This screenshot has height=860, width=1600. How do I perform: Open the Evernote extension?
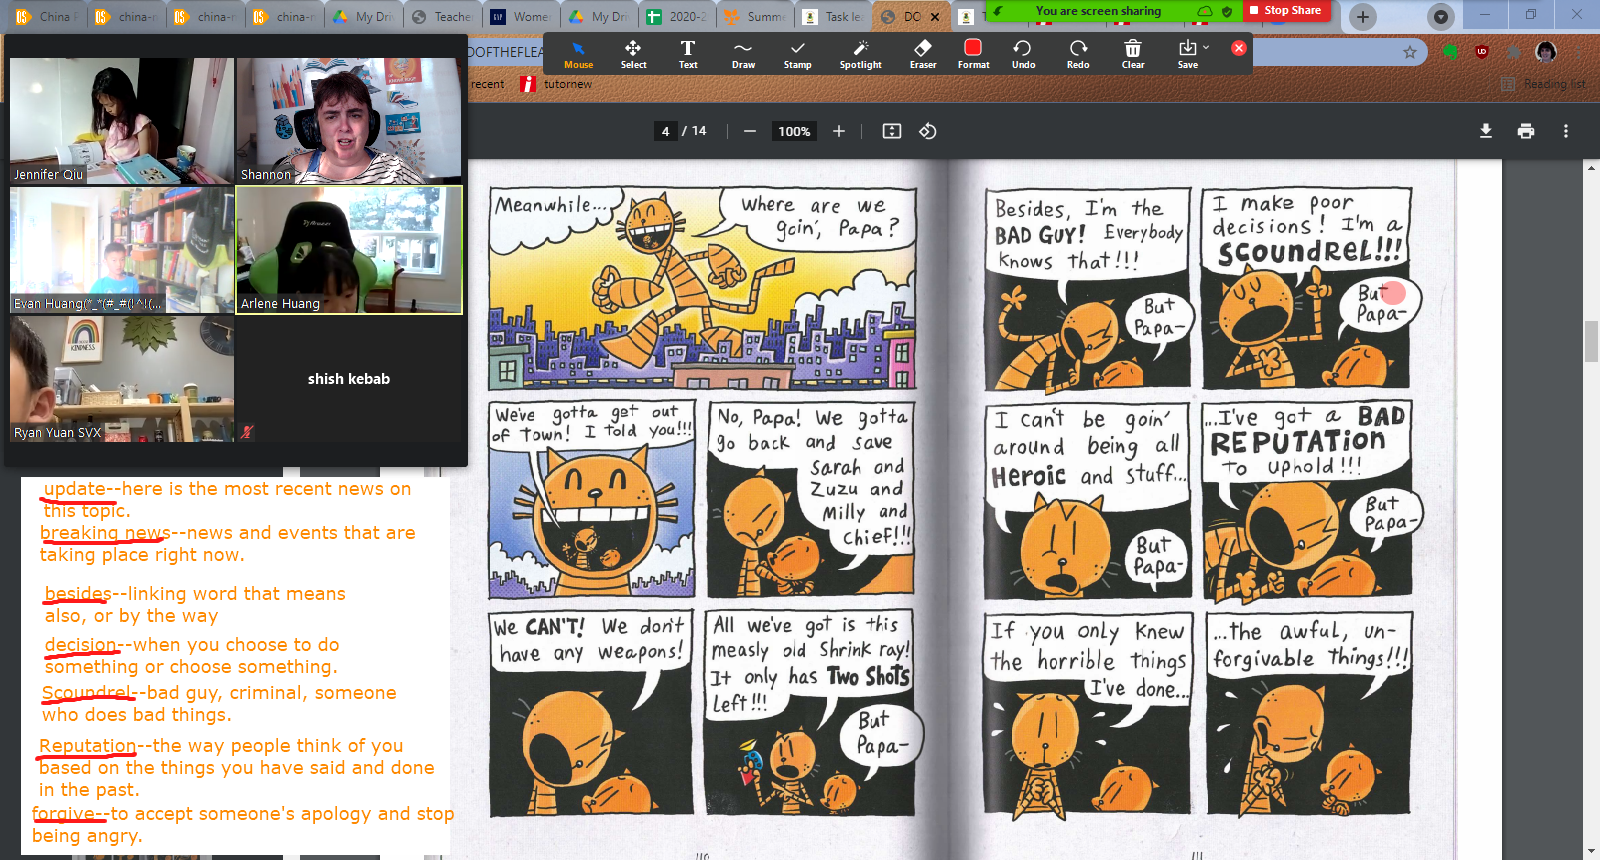click(1451, 52)
